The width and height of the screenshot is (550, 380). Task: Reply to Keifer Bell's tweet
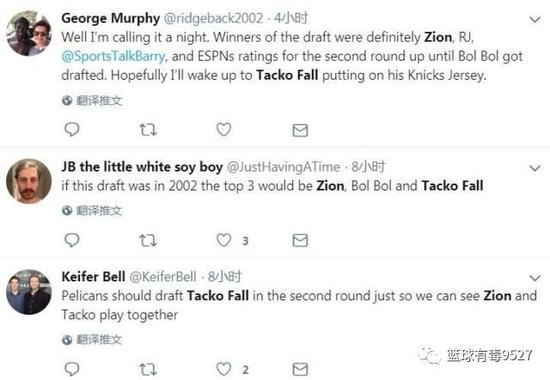(x=72, y=369)
